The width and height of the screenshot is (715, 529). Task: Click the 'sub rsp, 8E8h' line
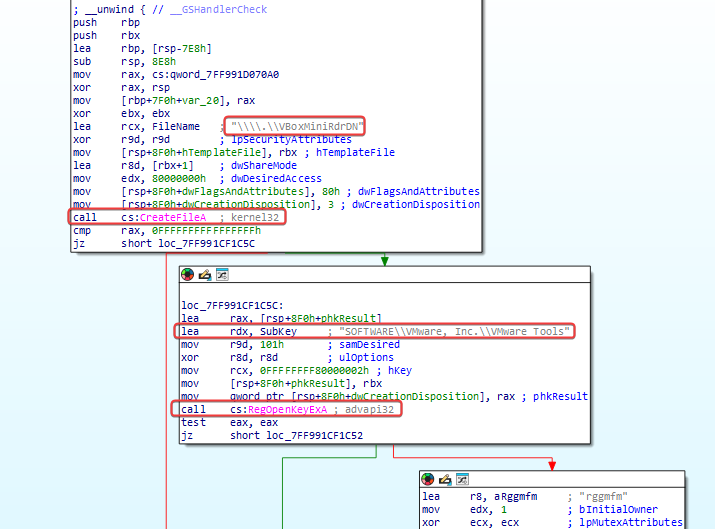pyautogui.click(x=124, y=61)
